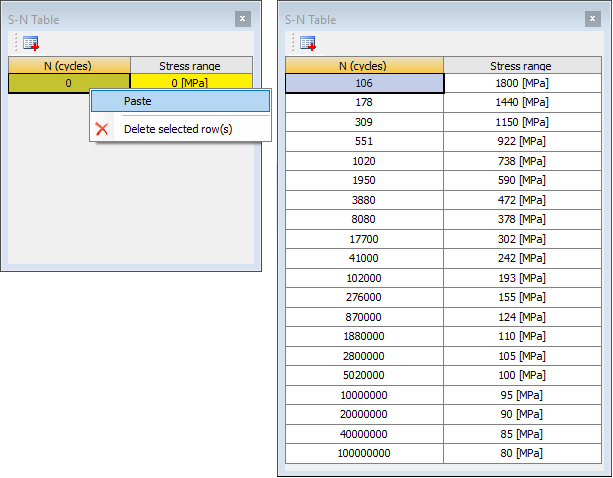Click Stress range header in right table
Viewport: 613px width, 478px height.
click(522, 65)
